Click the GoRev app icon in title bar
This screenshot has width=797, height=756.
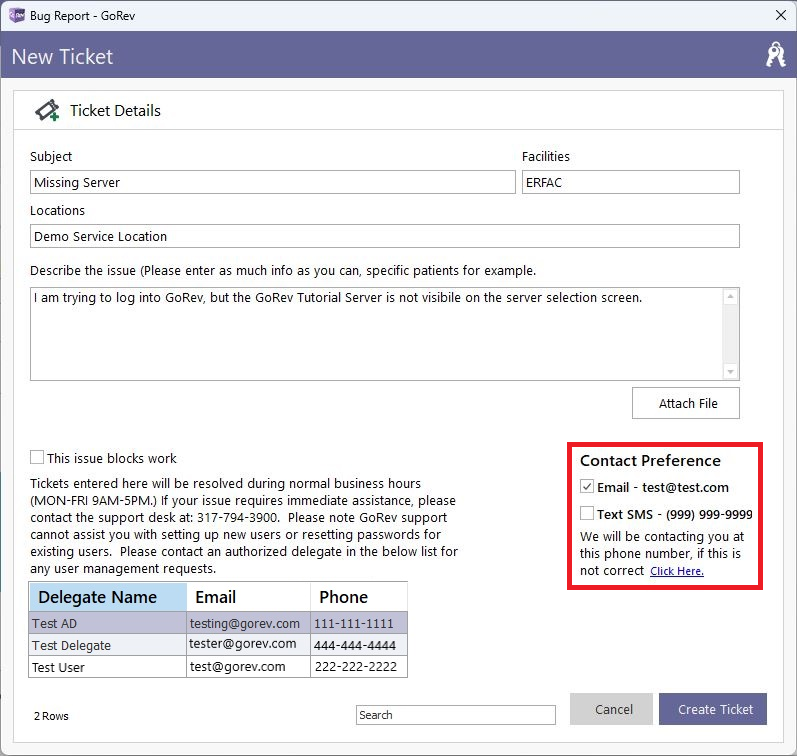16,15
